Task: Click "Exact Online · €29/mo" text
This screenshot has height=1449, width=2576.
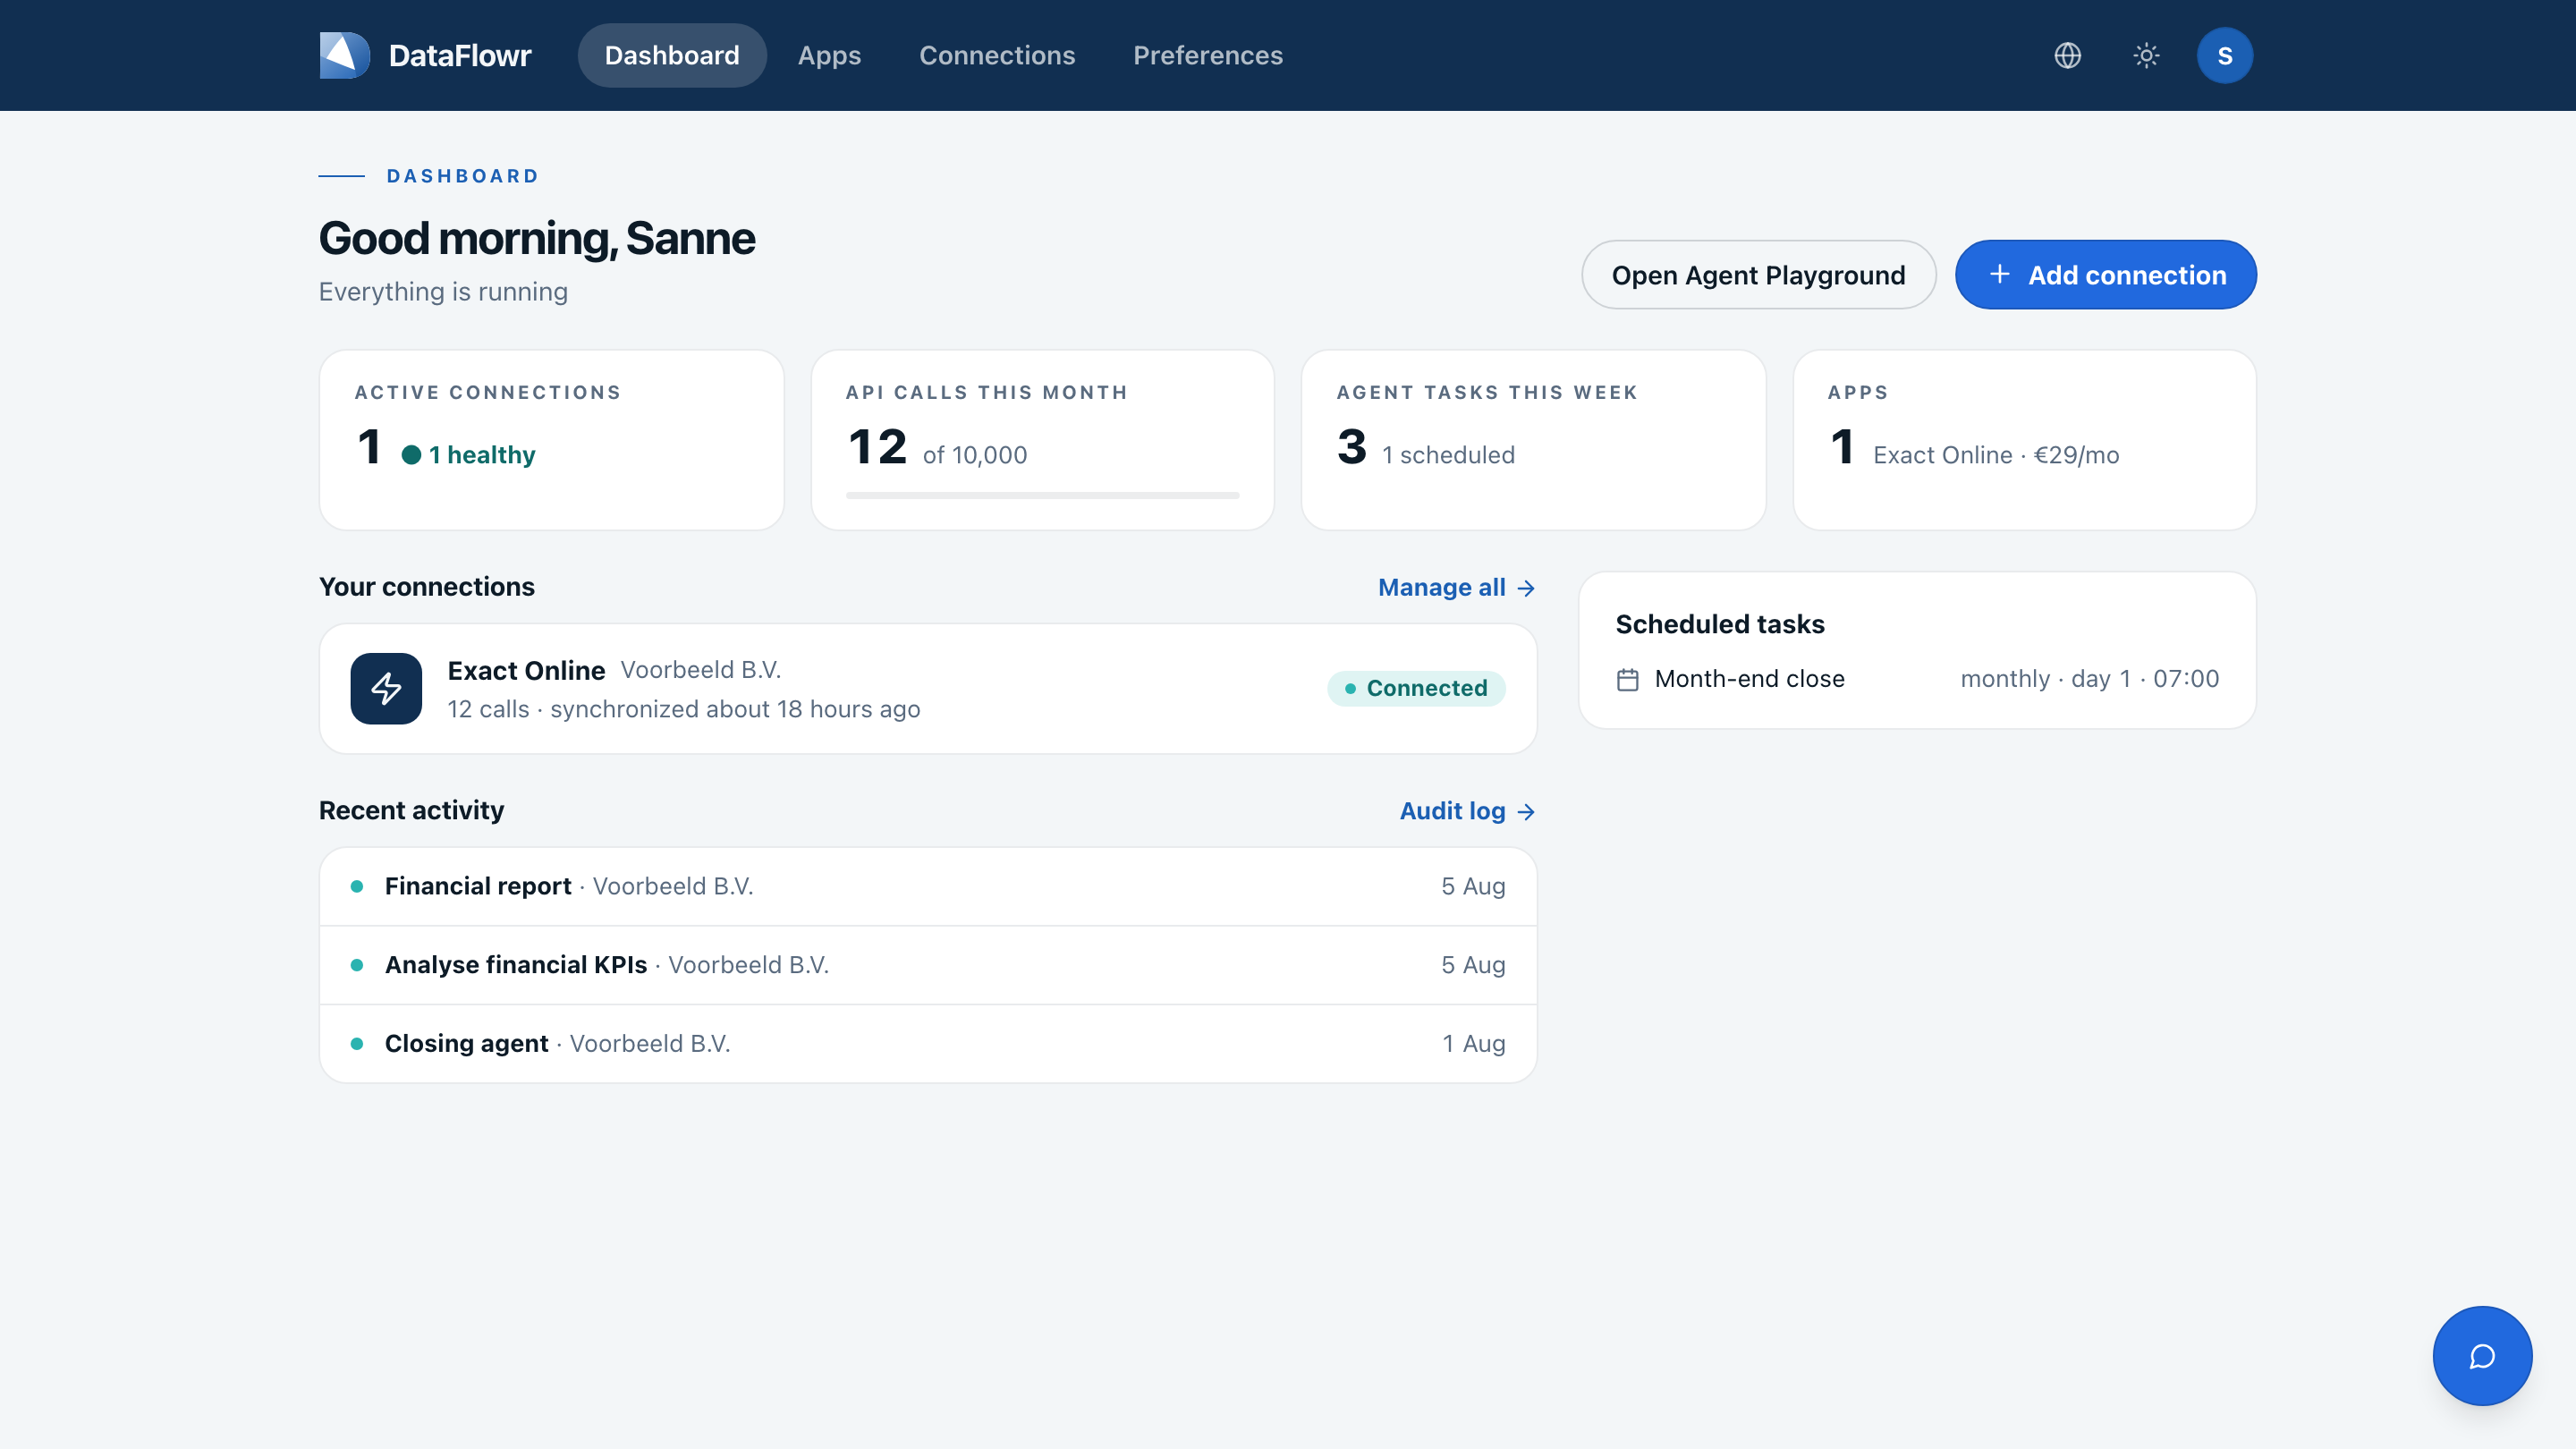Action: click(x=1995, y=455)
